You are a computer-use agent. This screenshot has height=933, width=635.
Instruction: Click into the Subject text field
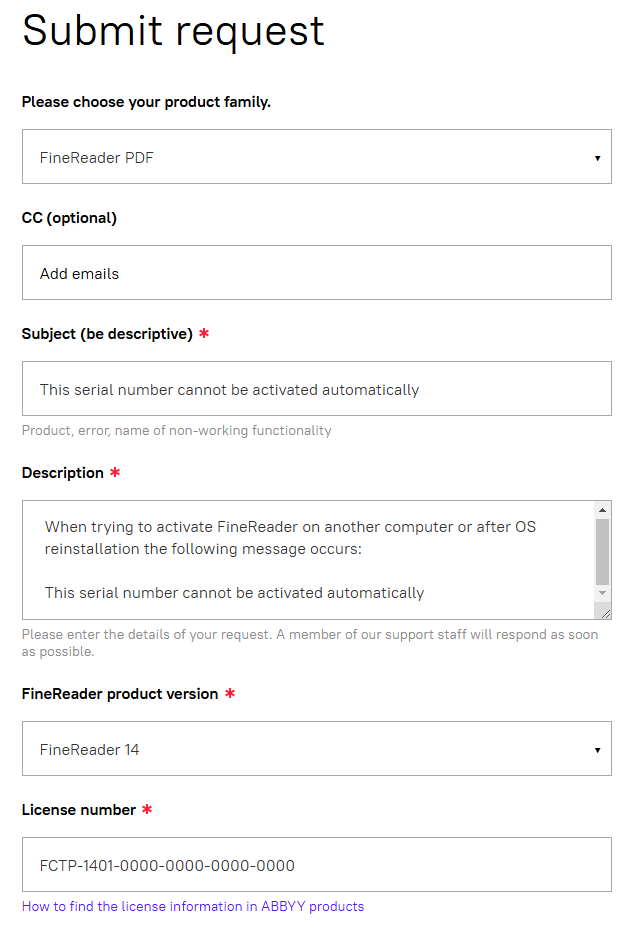point(317,389)
